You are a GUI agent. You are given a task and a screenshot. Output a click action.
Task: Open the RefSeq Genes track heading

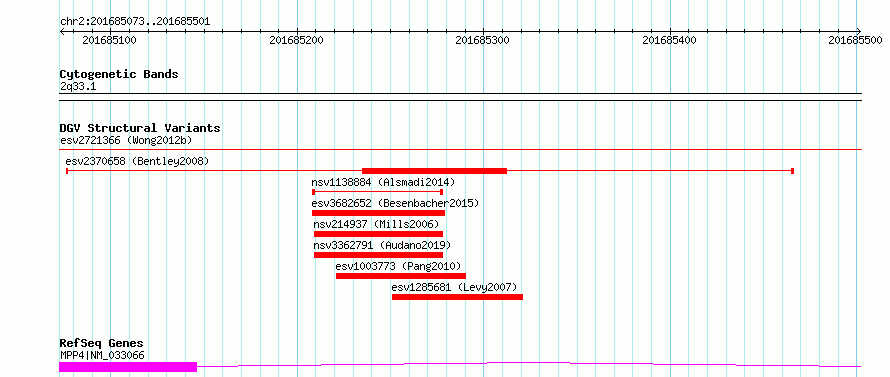click(102, 344)
